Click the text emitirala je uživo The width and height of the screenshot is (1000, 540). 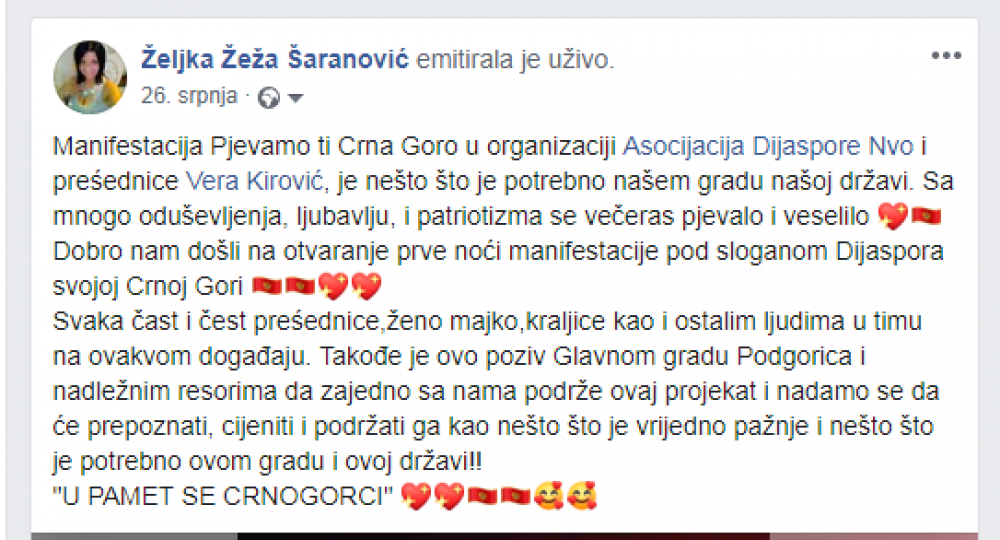coord(515,59)
